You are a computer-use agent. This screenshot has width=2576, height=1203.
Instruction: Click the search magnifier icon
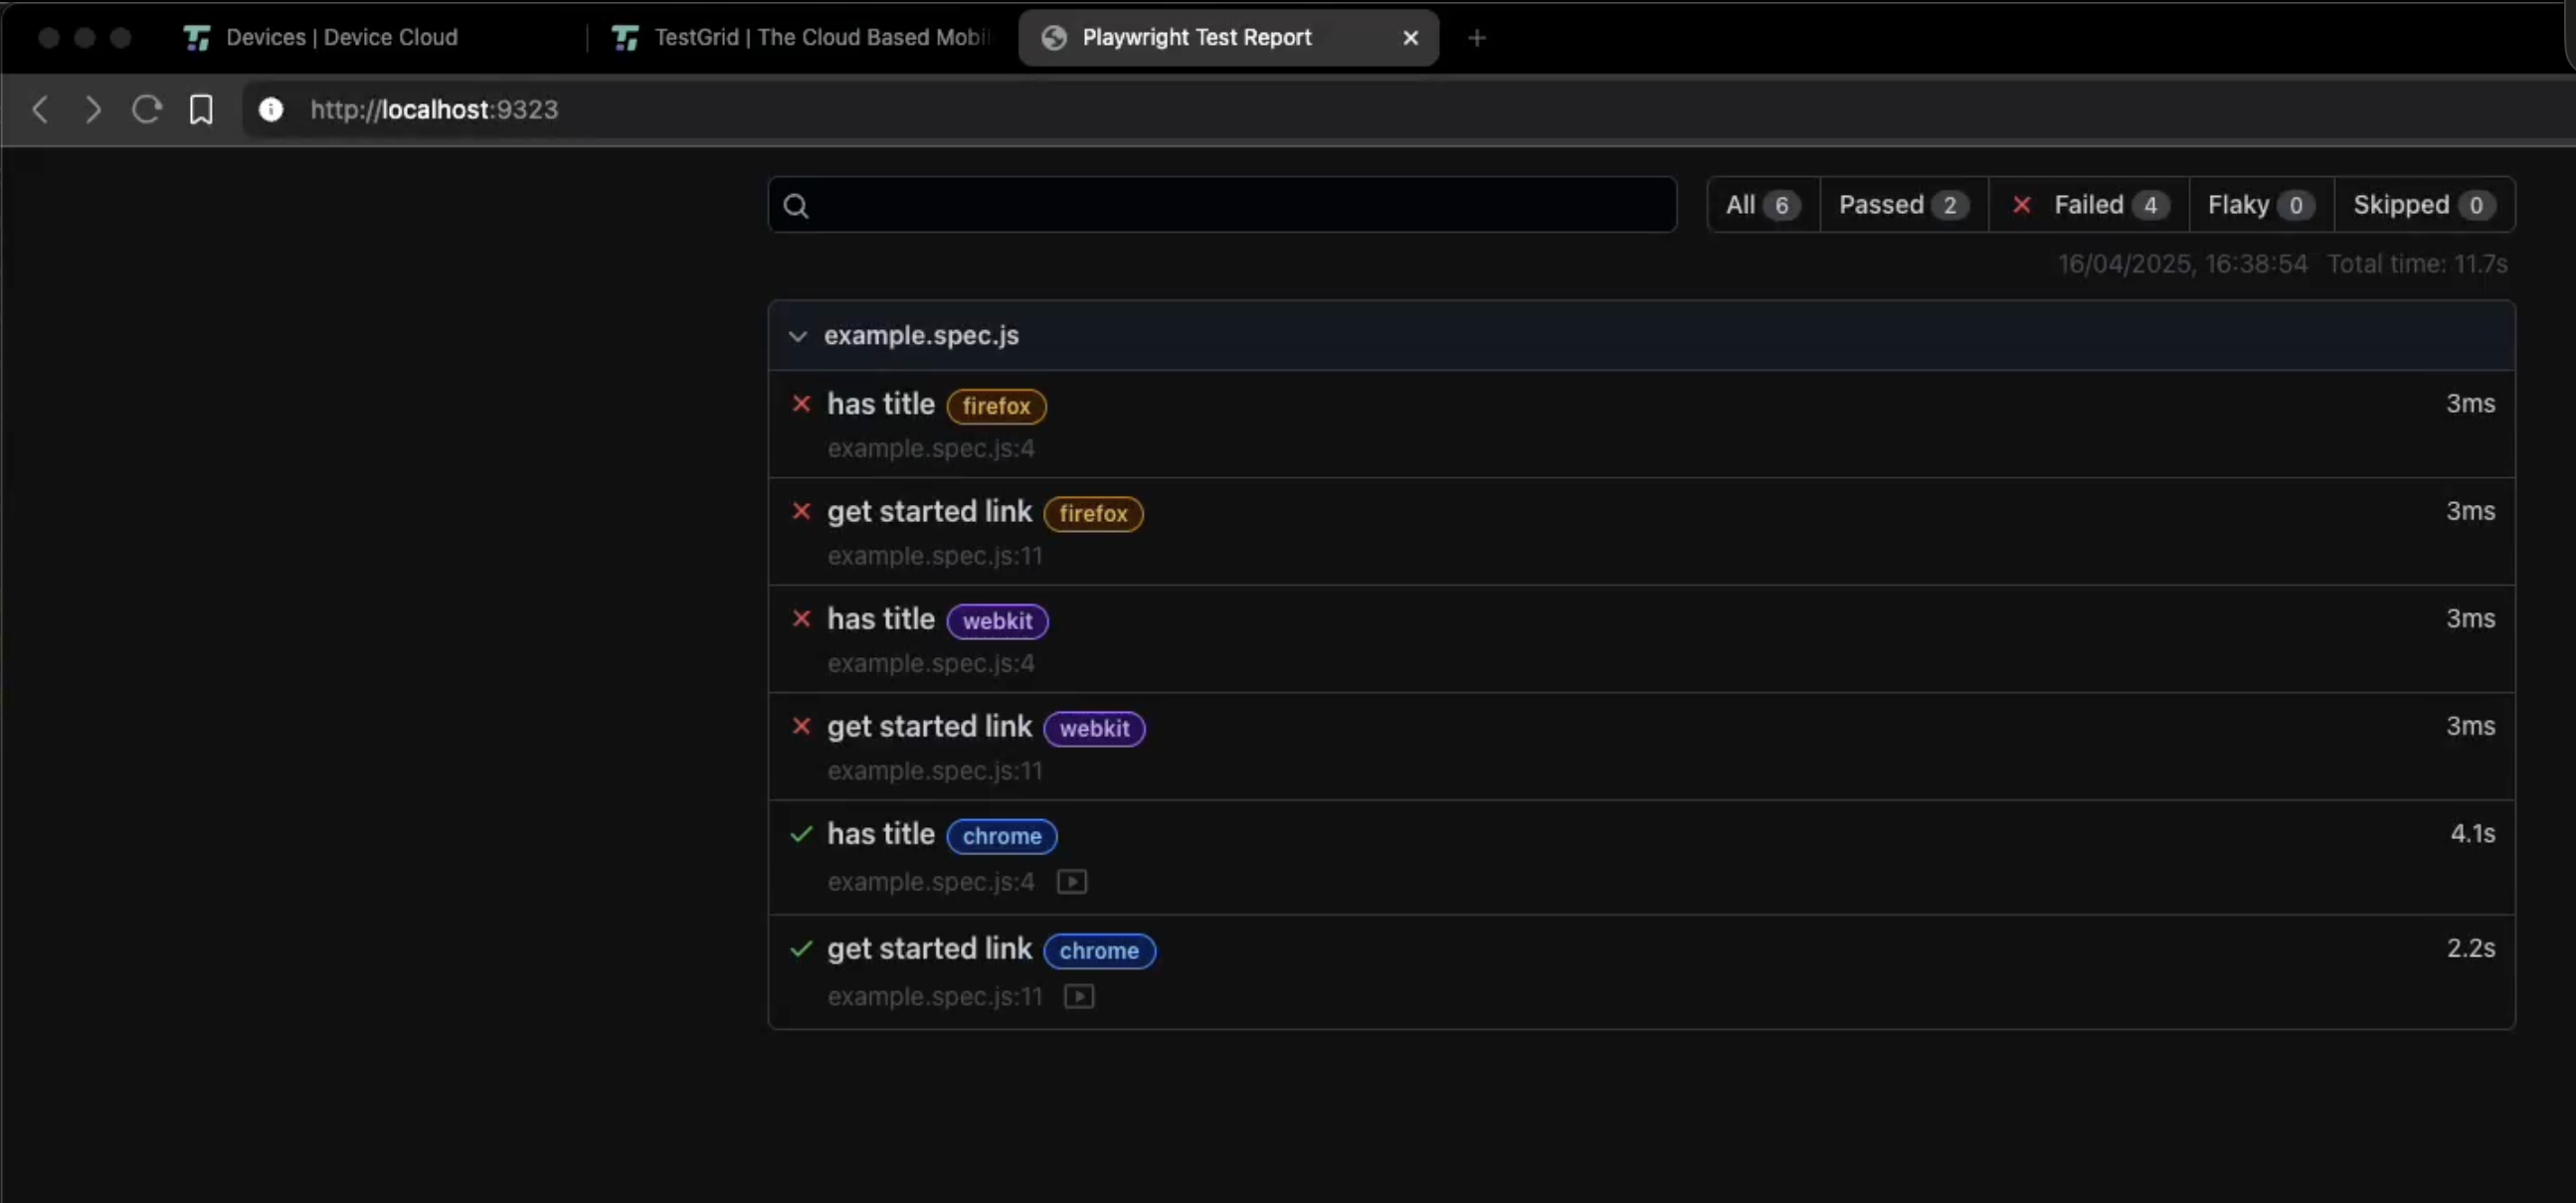pyautogui.click(x=796, y=206)
